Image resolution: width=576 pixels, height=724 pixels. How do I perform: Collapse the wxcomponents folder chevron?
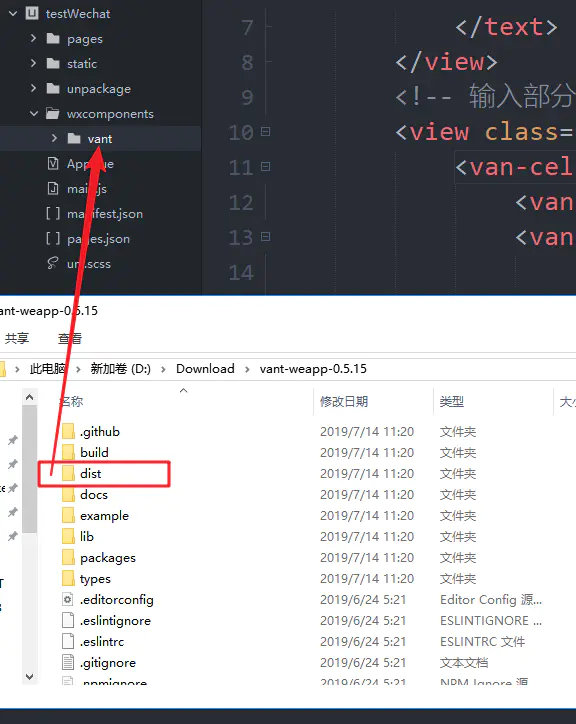(x=34, y=113)
